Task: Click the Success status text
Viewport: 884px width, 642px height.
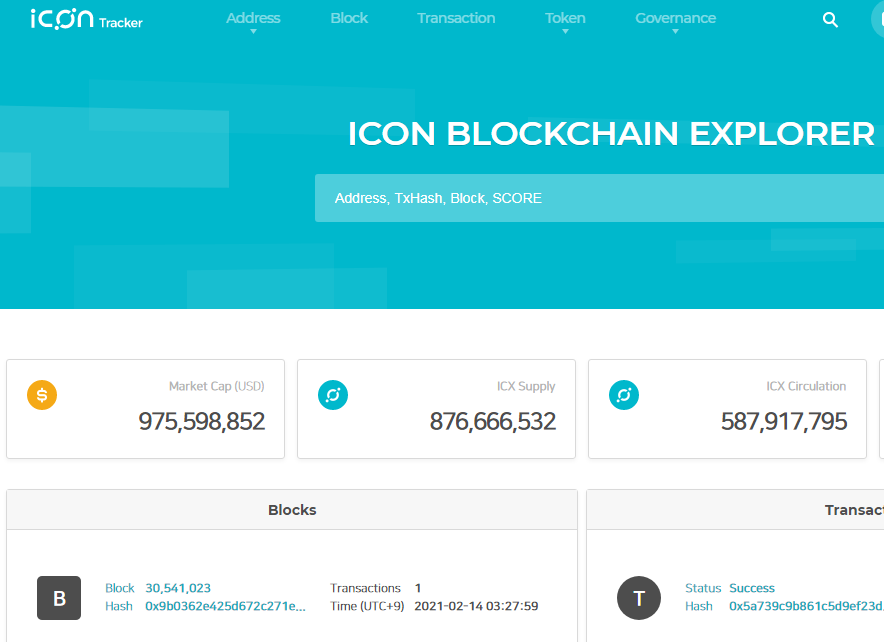Action: coord(752,588)
